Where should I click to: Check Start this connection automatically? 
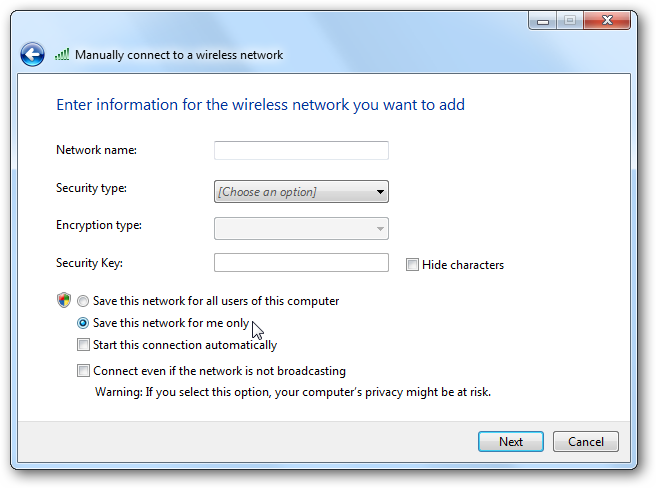tap(83, 346)
